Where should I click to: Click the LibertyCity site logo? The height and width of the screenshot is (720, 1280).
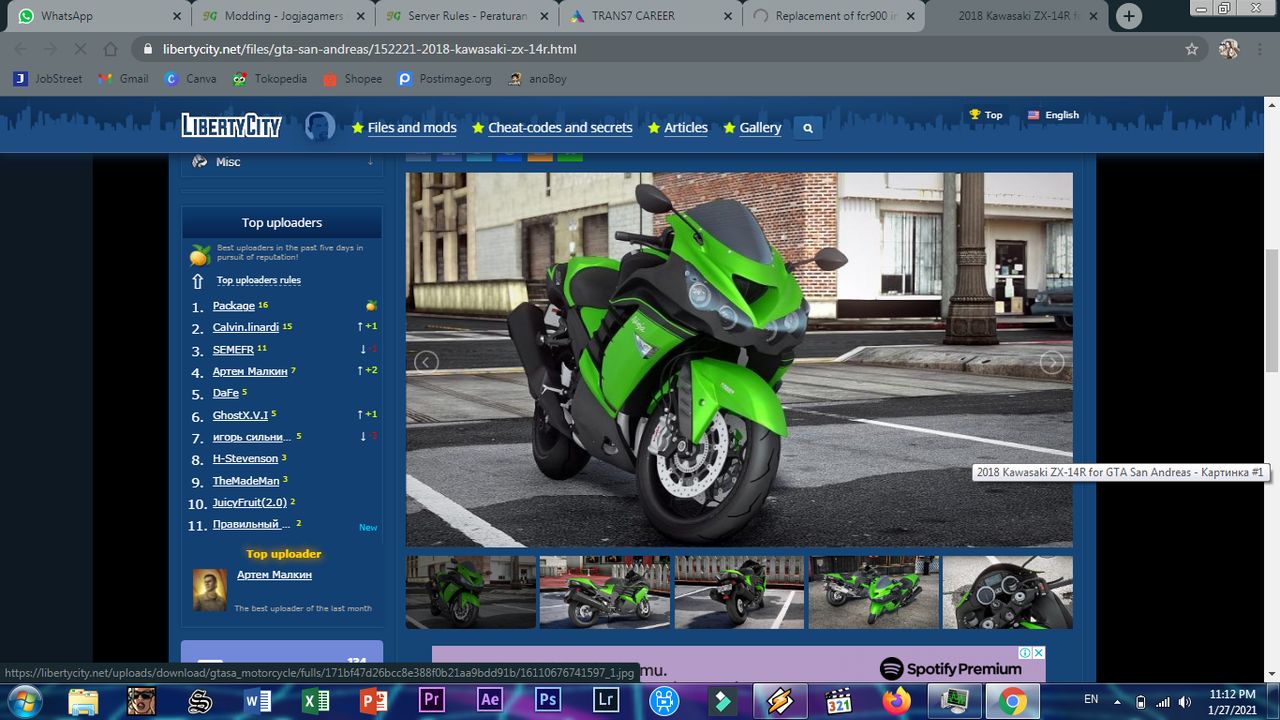coord(231,126)
